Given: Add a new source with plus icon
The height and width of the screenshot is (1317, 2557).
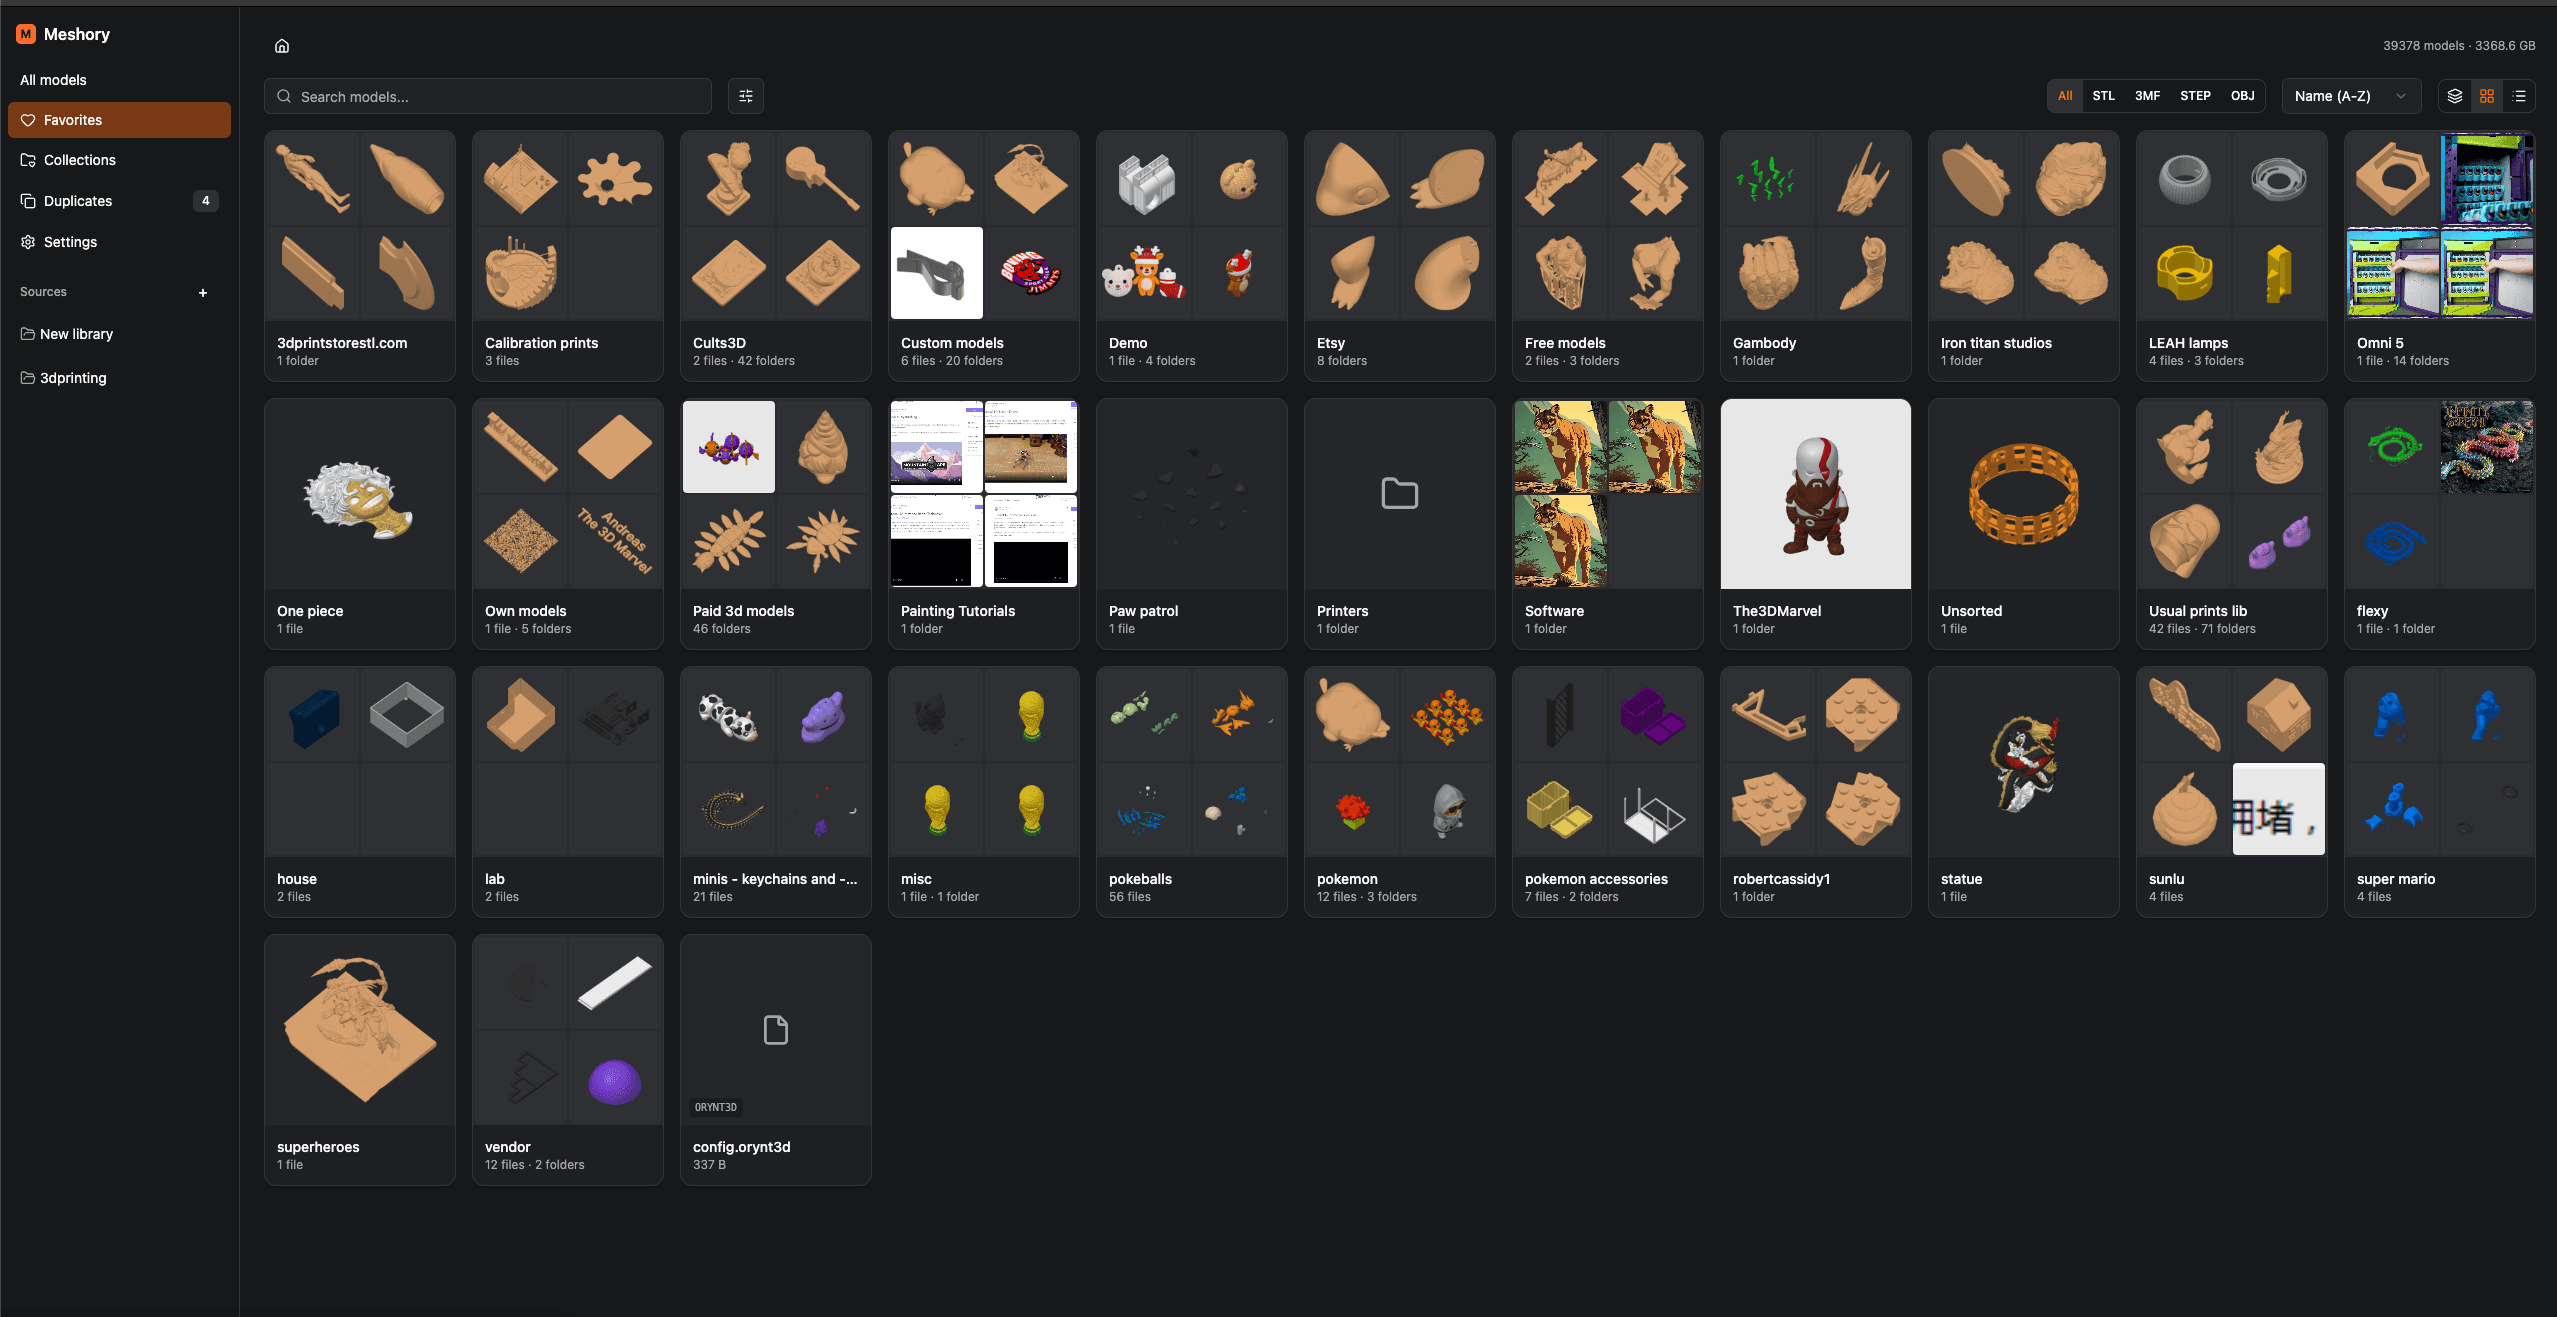Looking at the screenshot, I should click(x=203, y=293).
